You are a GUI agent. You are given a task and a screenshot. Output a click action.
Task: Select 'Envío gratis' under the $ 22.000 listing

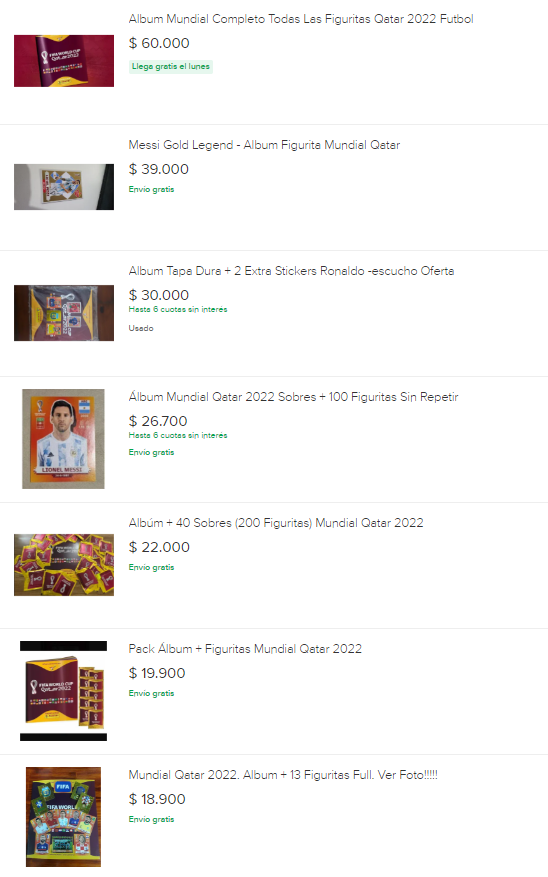[152, 567]
